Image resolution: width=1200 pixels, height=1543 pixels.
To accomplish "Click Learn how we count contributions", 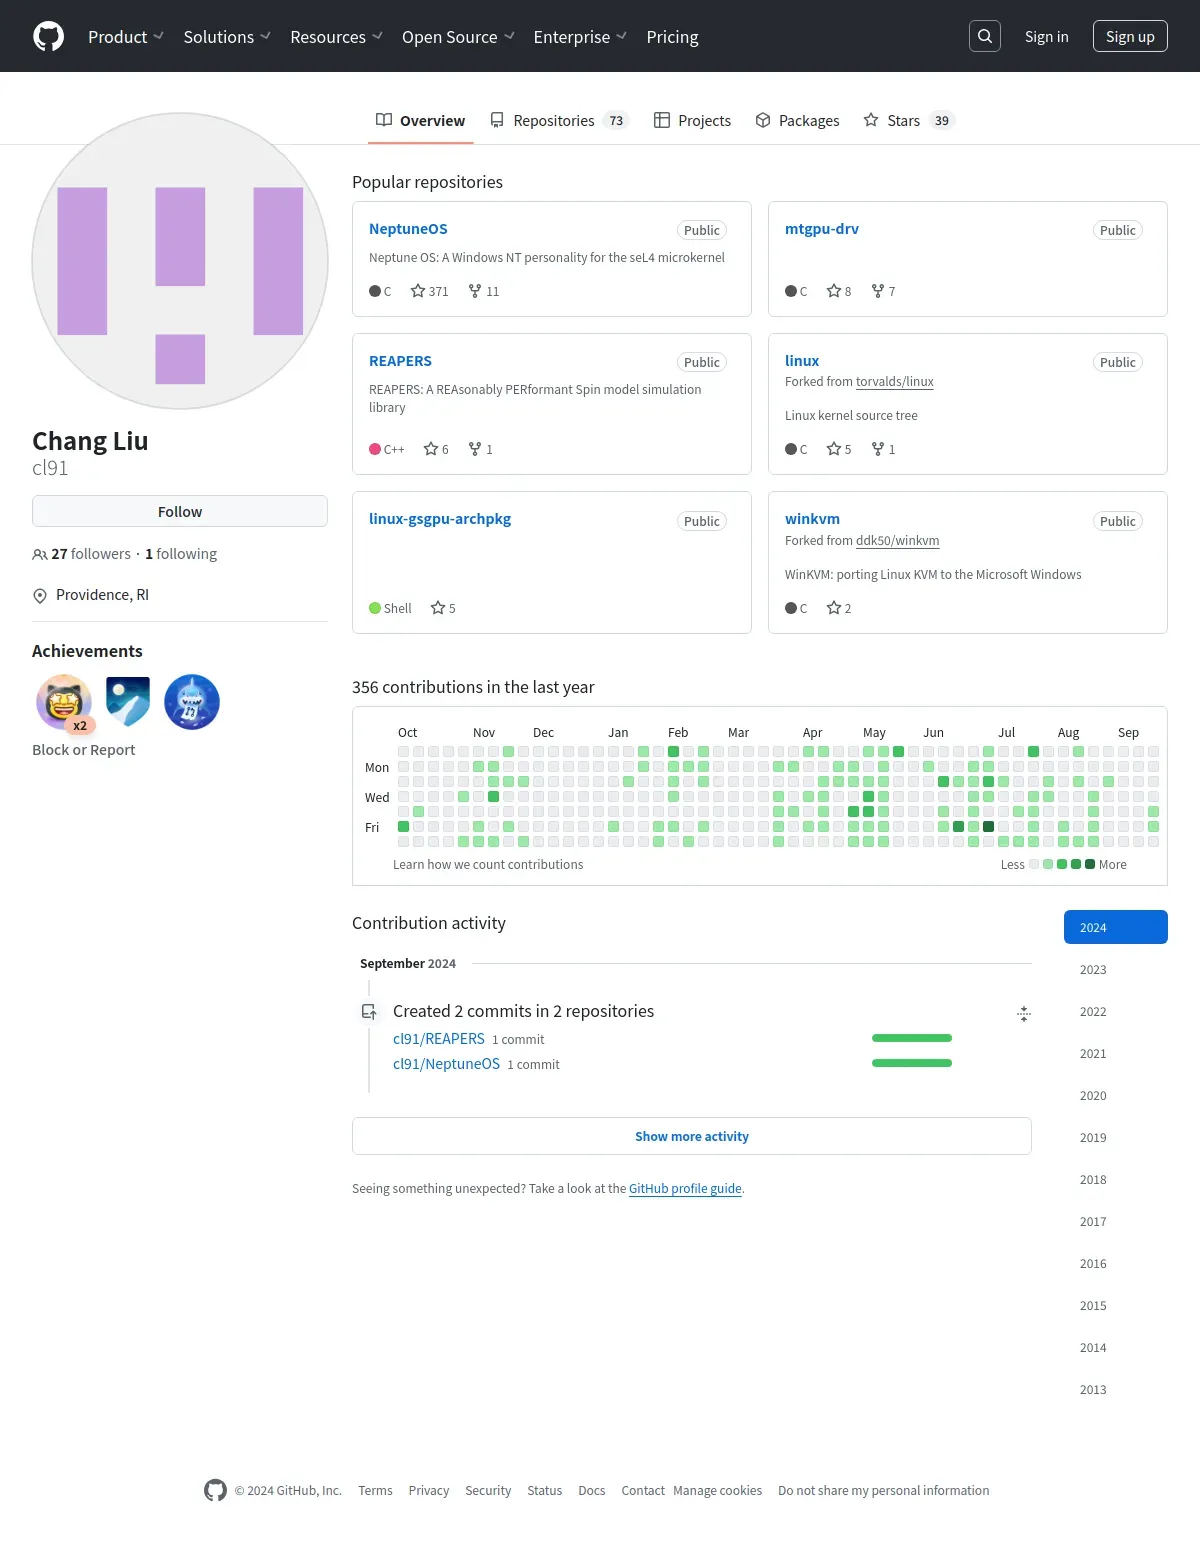I will (x=488, y=865).
